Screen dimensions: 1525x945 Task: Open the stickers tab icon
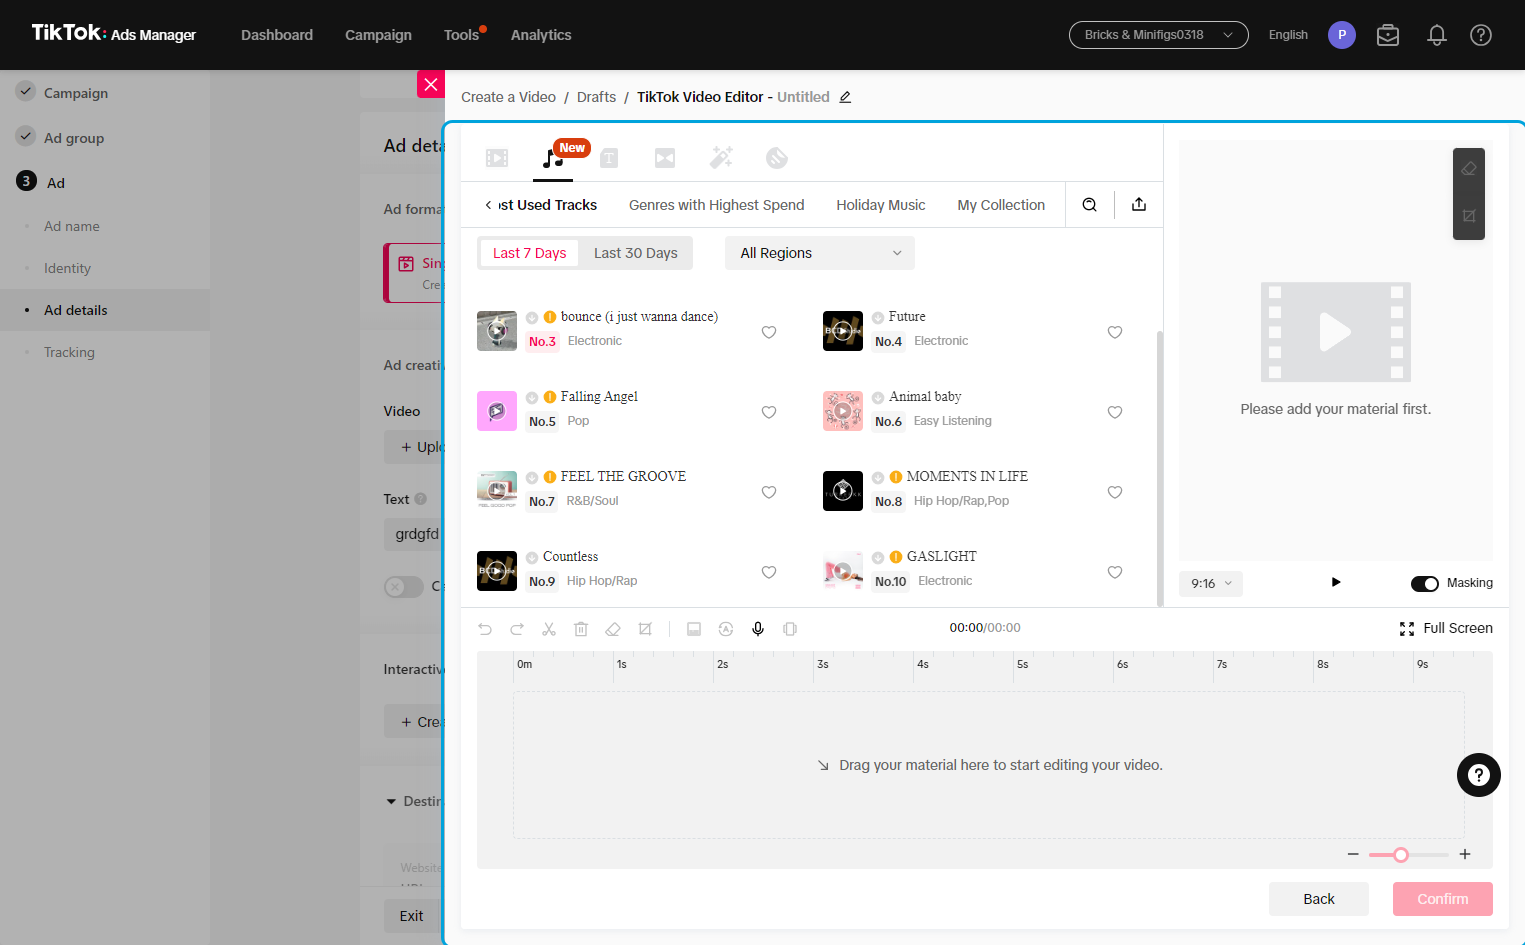(777, 158)
